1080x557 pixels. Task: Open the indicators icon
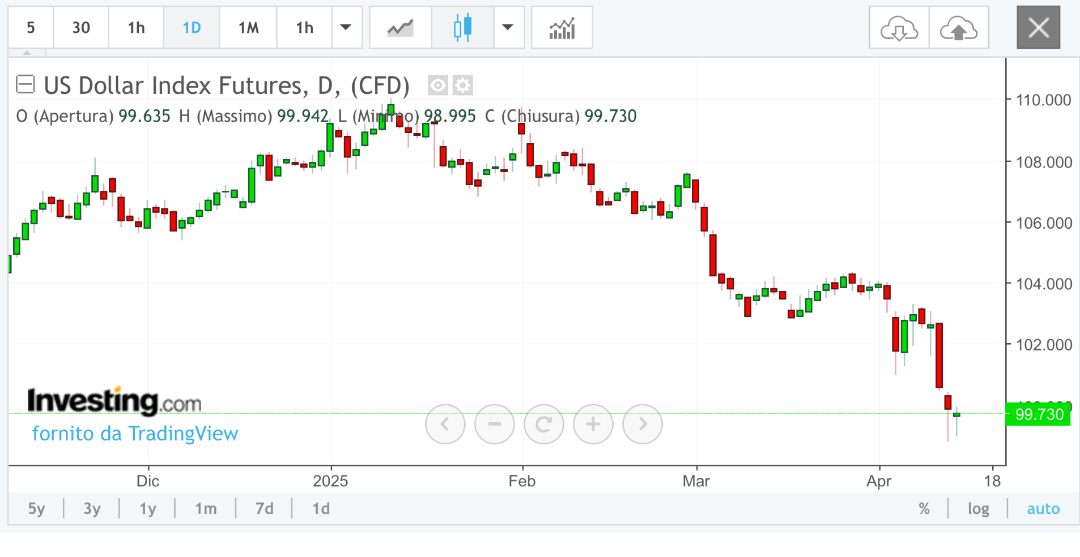click(x=562, y=28)
